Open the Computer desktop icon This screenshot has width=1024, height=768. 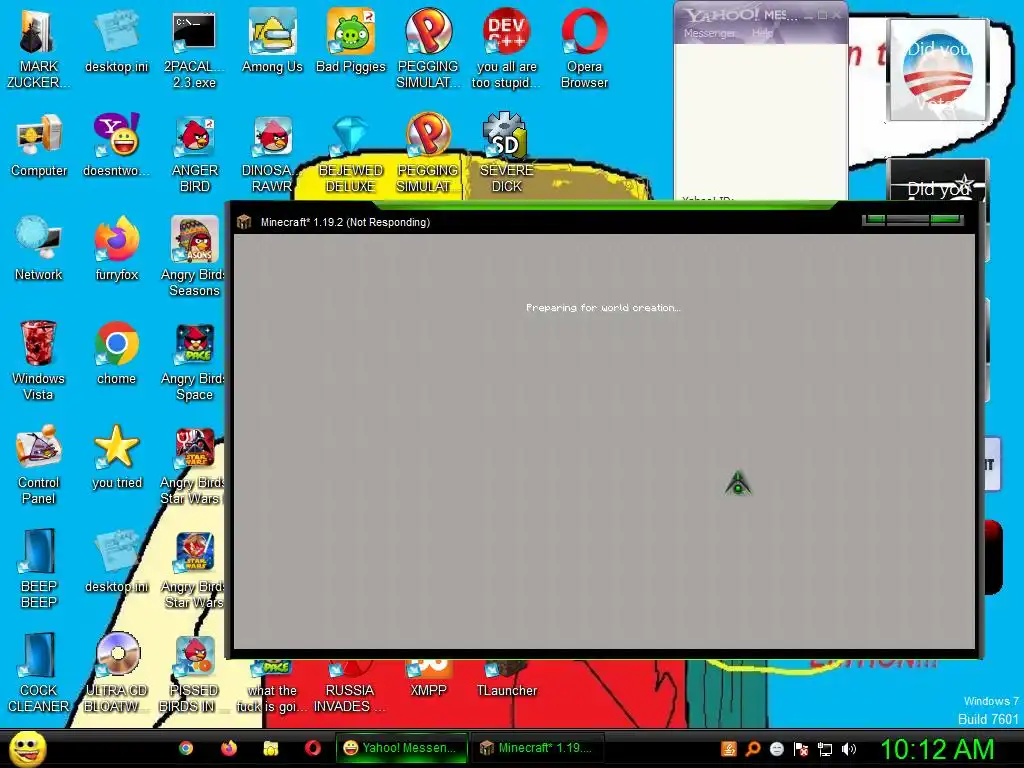39,145
